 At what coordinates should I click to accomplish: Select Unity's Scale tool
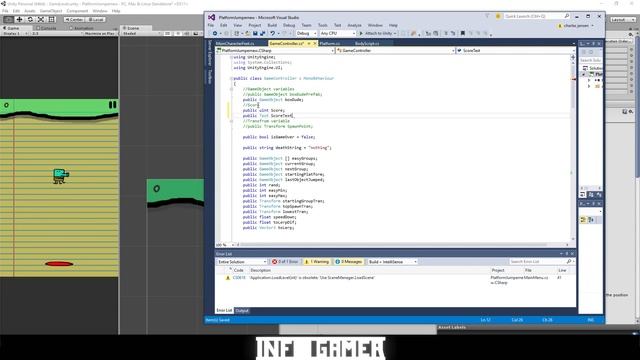click(x=41, y=19)
